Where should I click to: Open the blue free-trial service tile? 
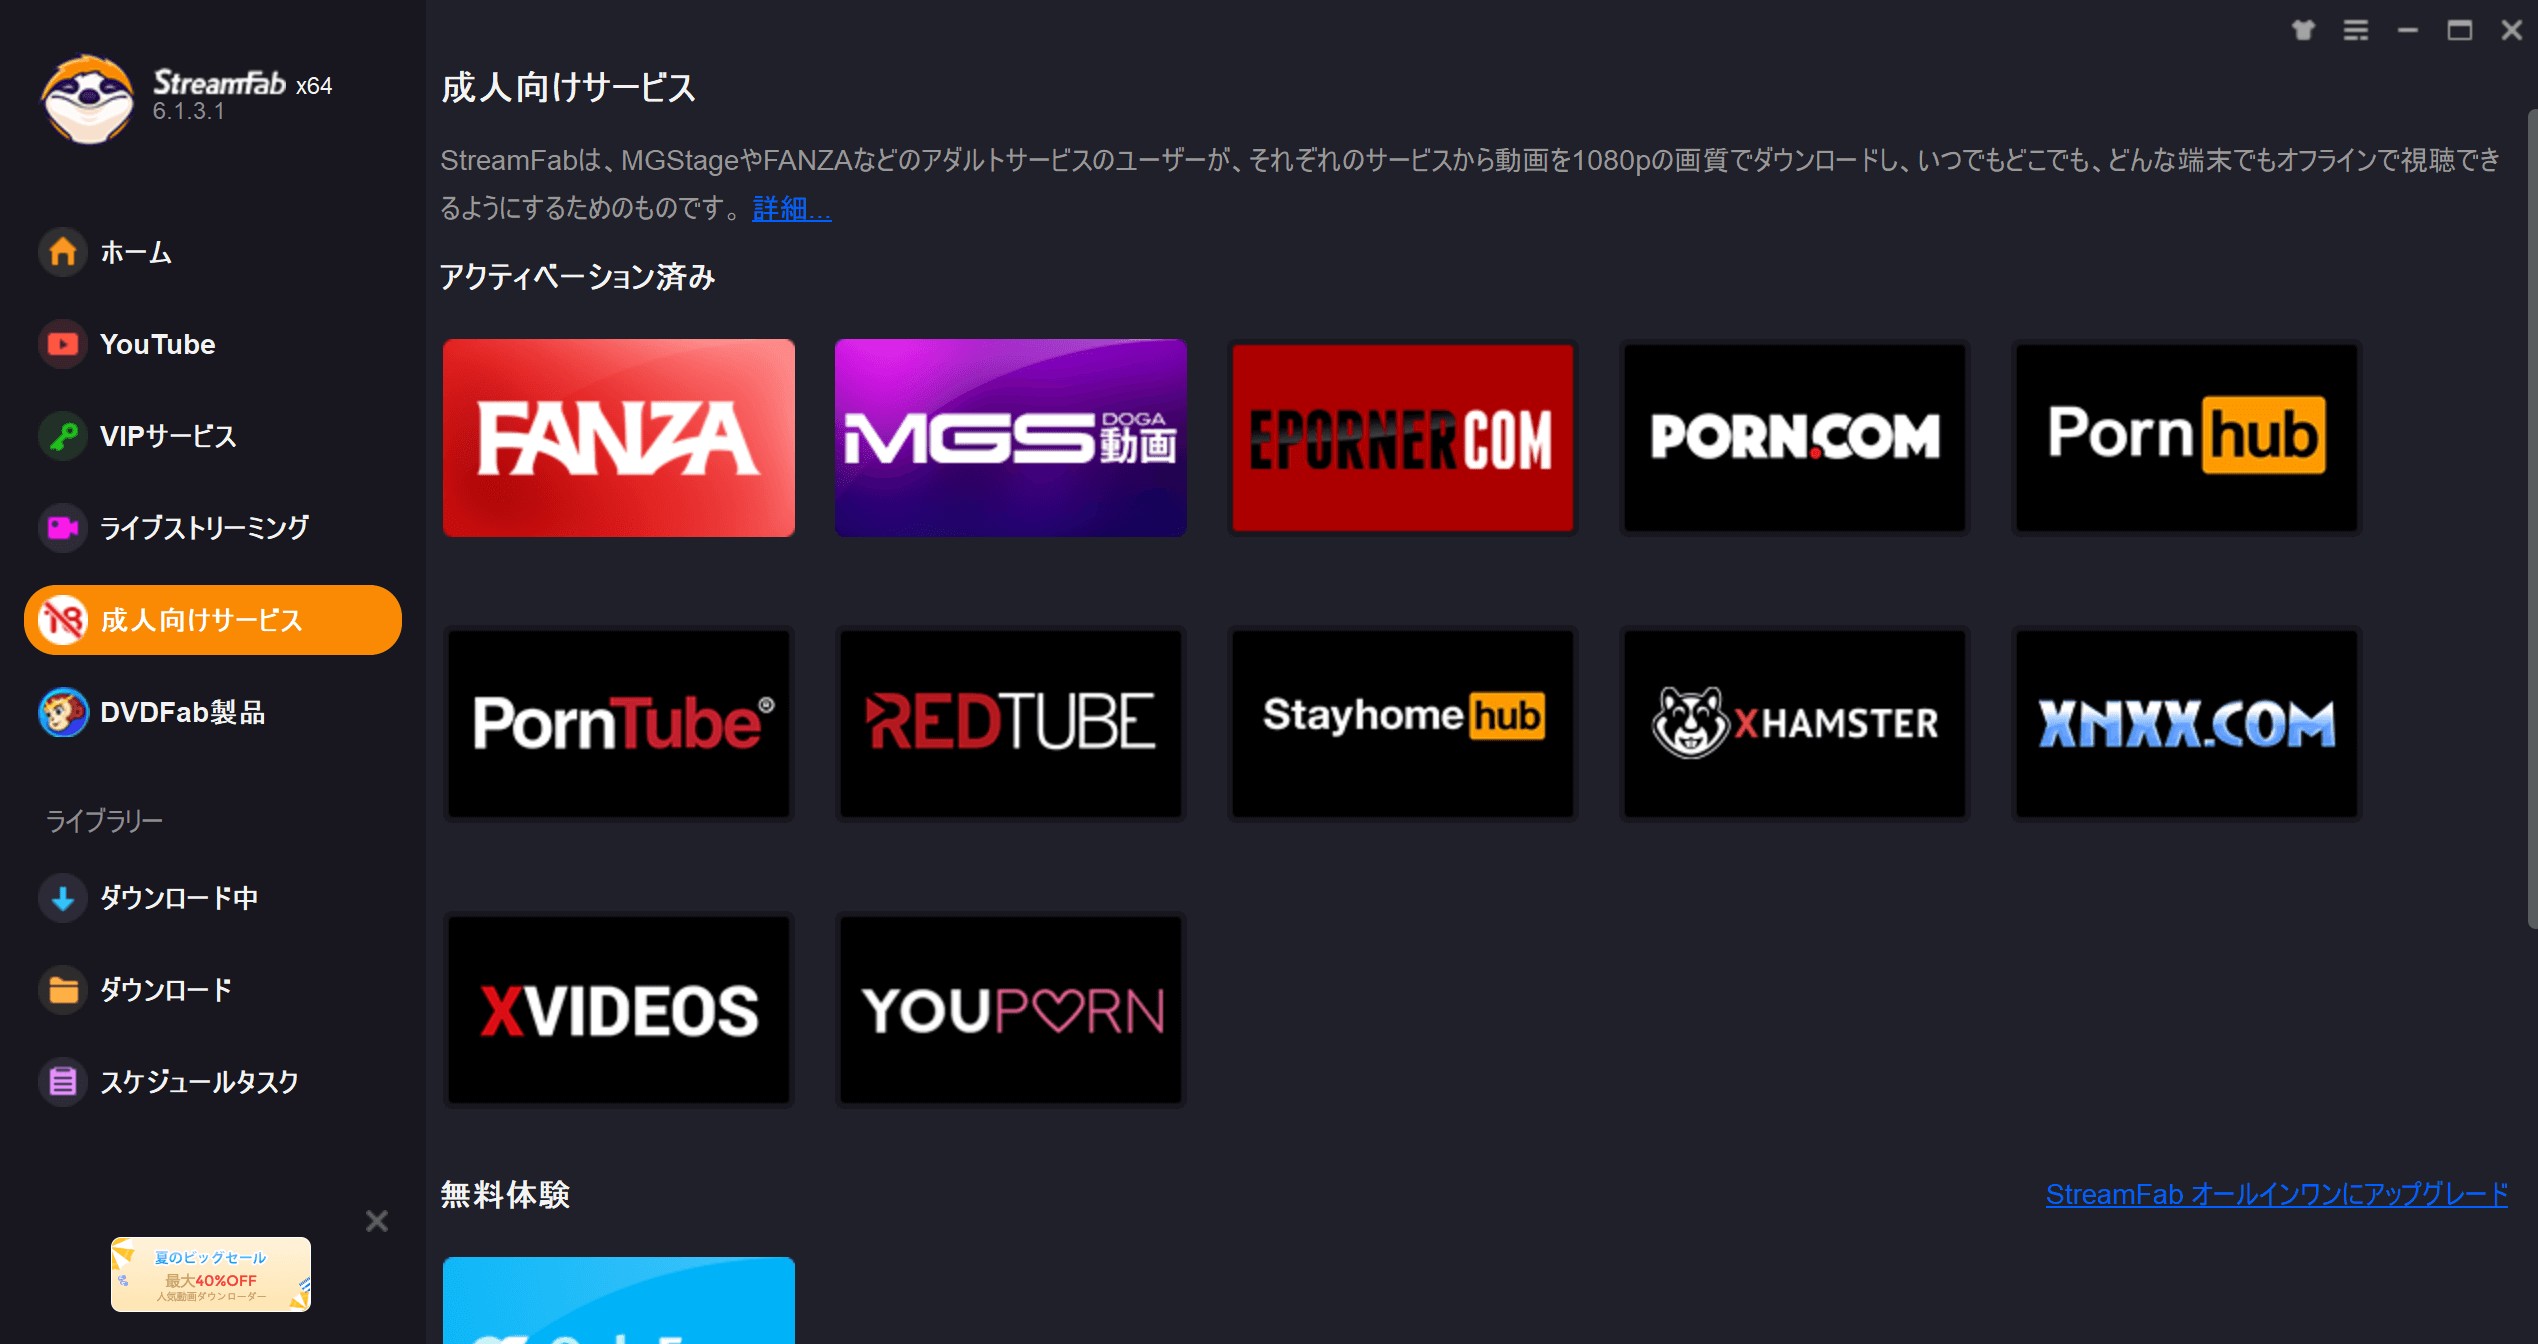click(x=619, y=1300)
